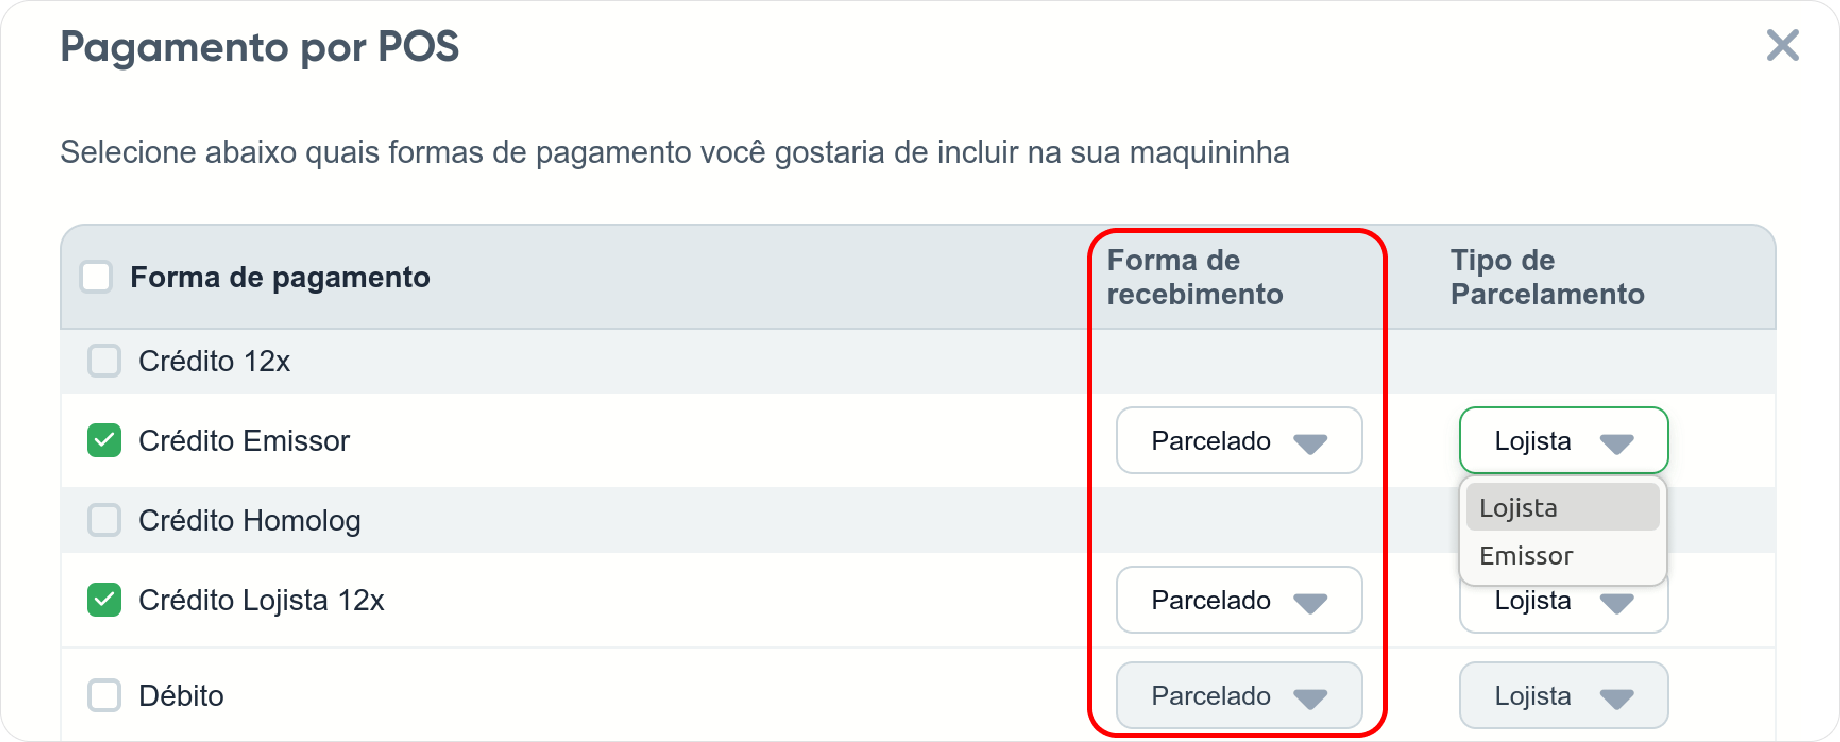The height and width of the screenshot is (742, 1840).
Task: Click the dropdown arrow on Débito's Lojista selector
Action: (1620, 695)
